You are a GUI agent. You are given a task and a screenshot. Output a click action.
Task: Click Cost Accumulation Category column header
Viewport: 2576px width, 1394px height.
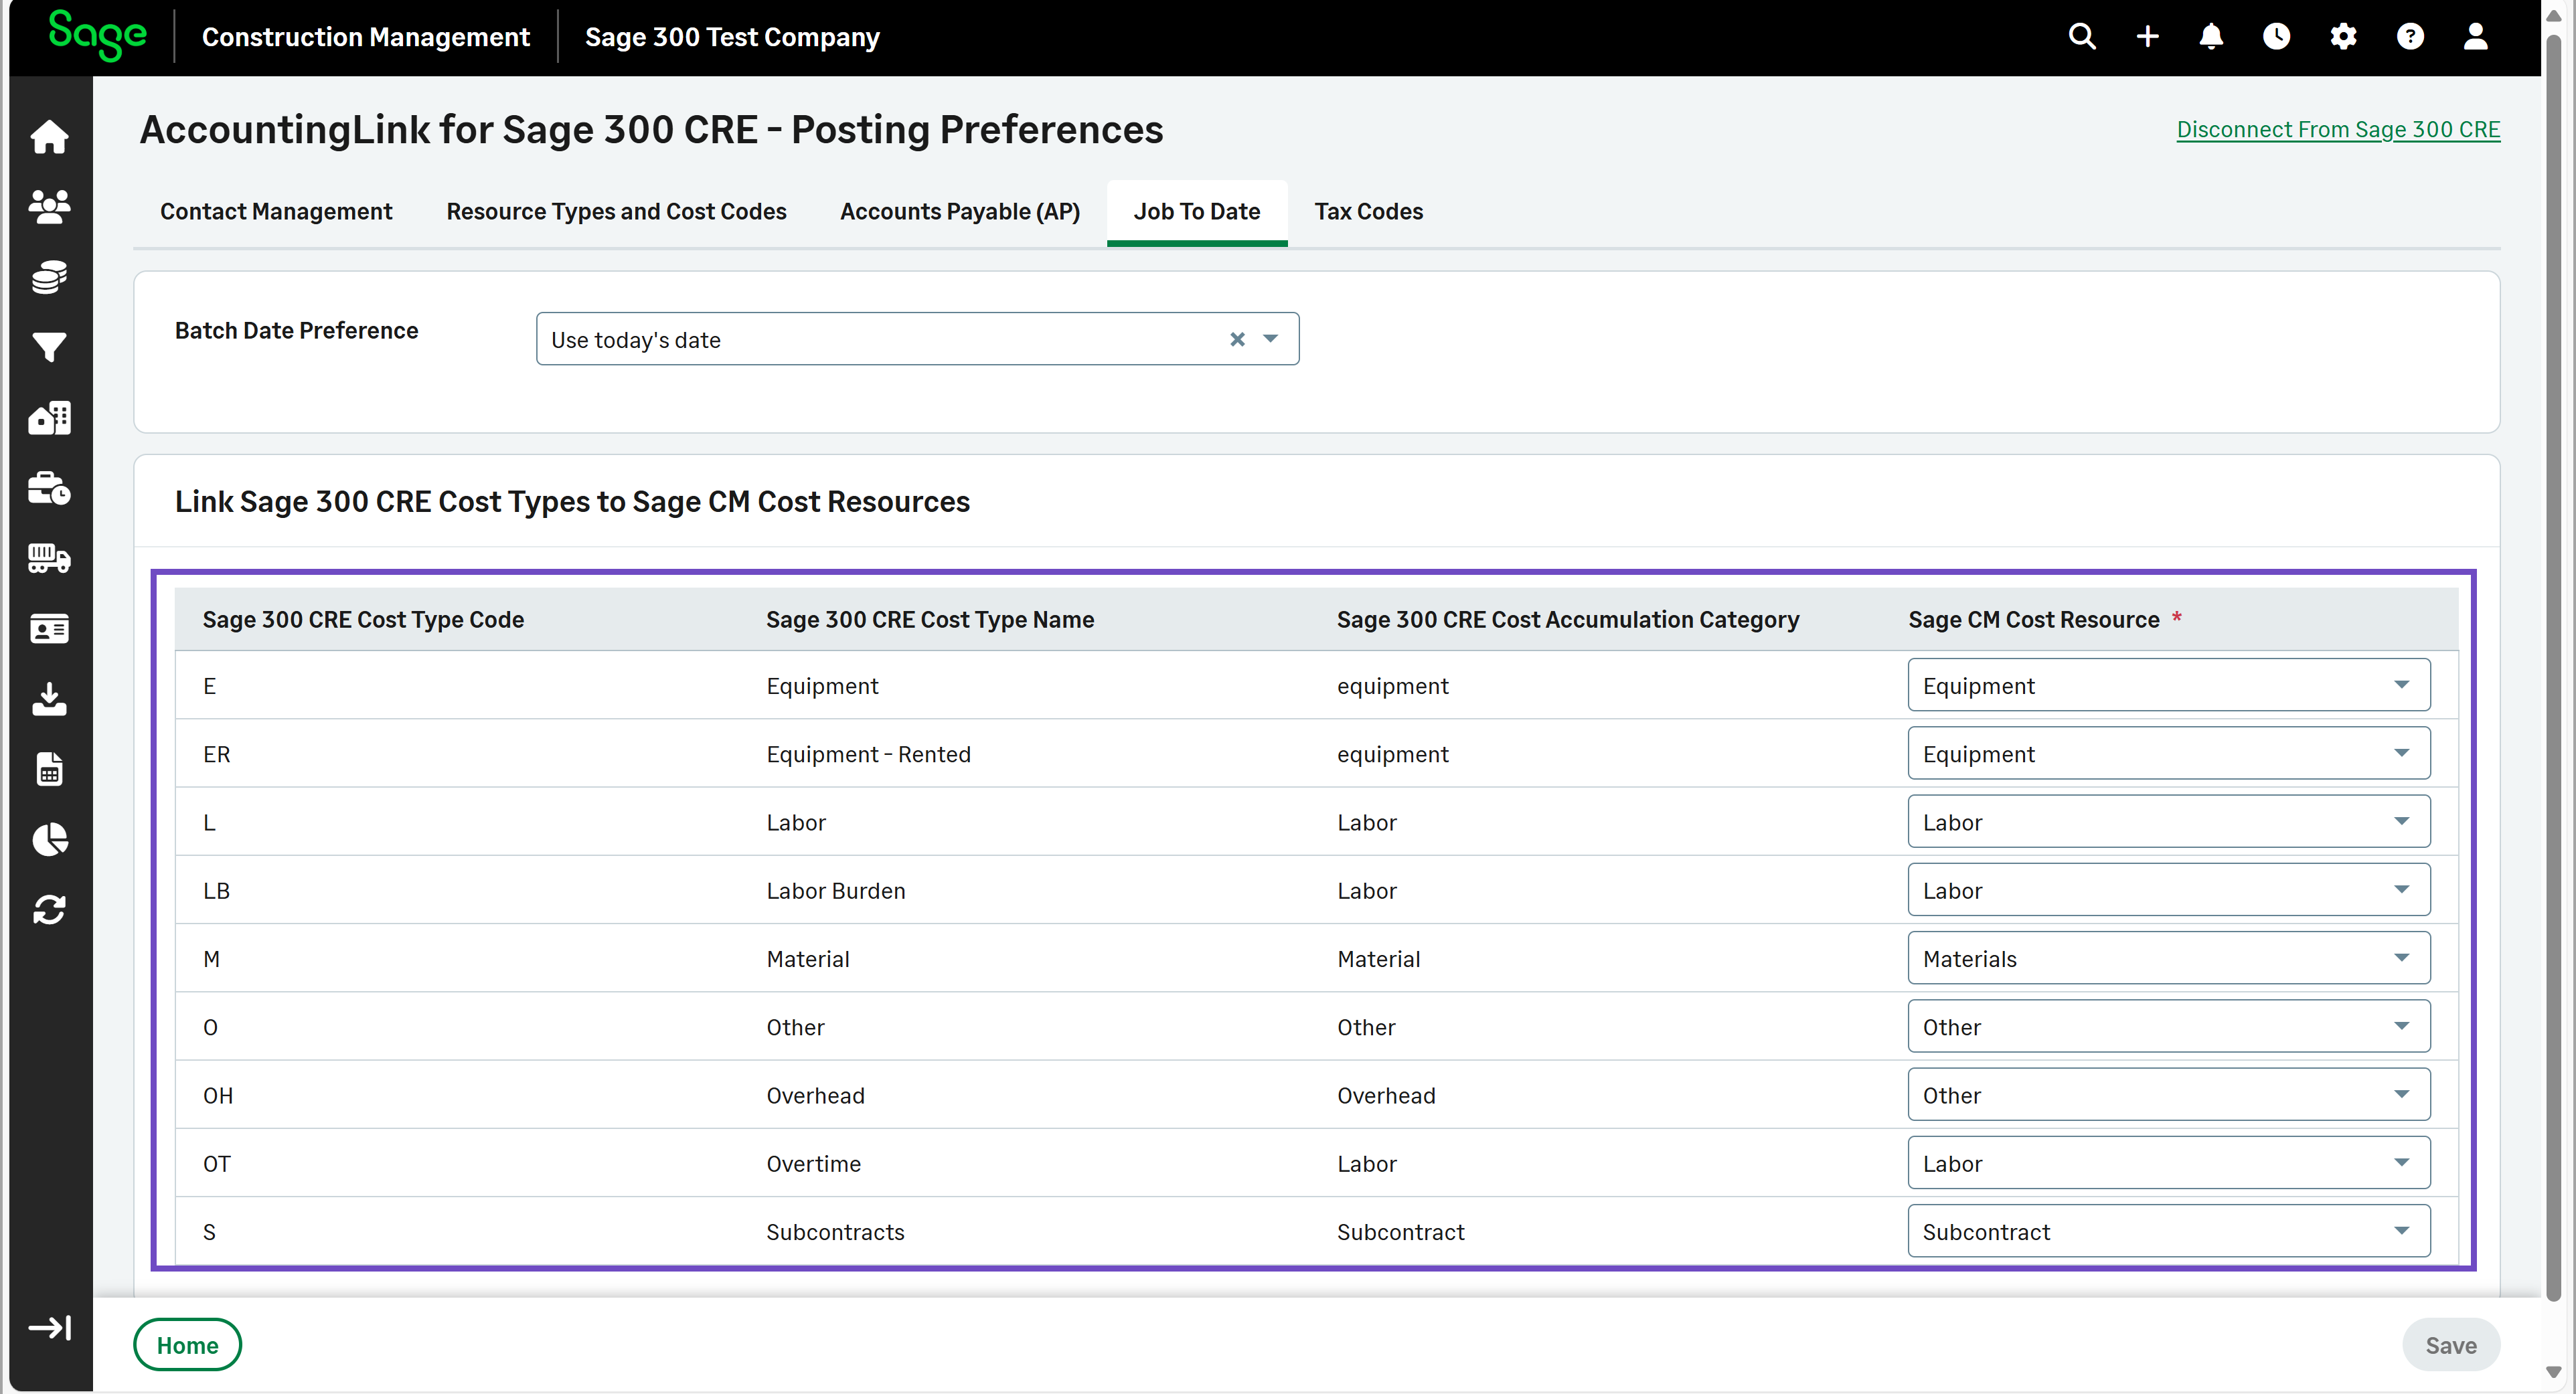point(1568,619)
